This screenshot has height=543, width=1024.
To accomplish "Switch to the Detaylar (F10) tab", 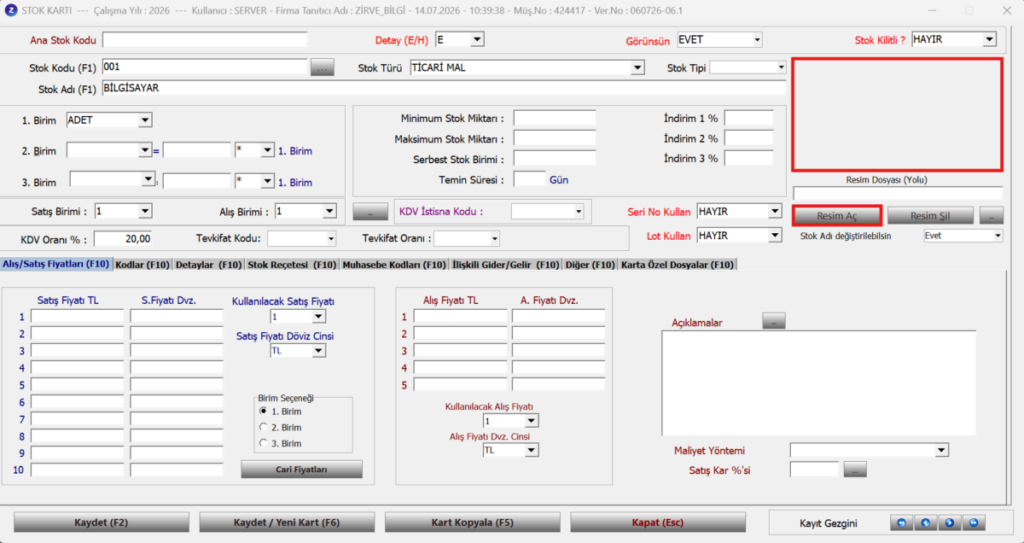I will tap(209, 265).
